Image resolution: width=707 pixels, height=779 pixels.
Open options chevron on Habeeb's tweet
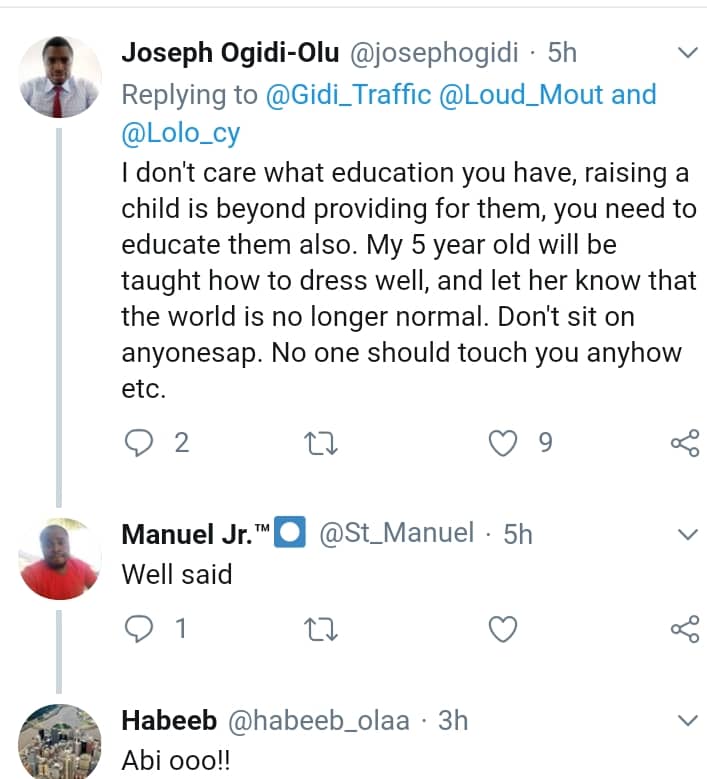point(688,720)
